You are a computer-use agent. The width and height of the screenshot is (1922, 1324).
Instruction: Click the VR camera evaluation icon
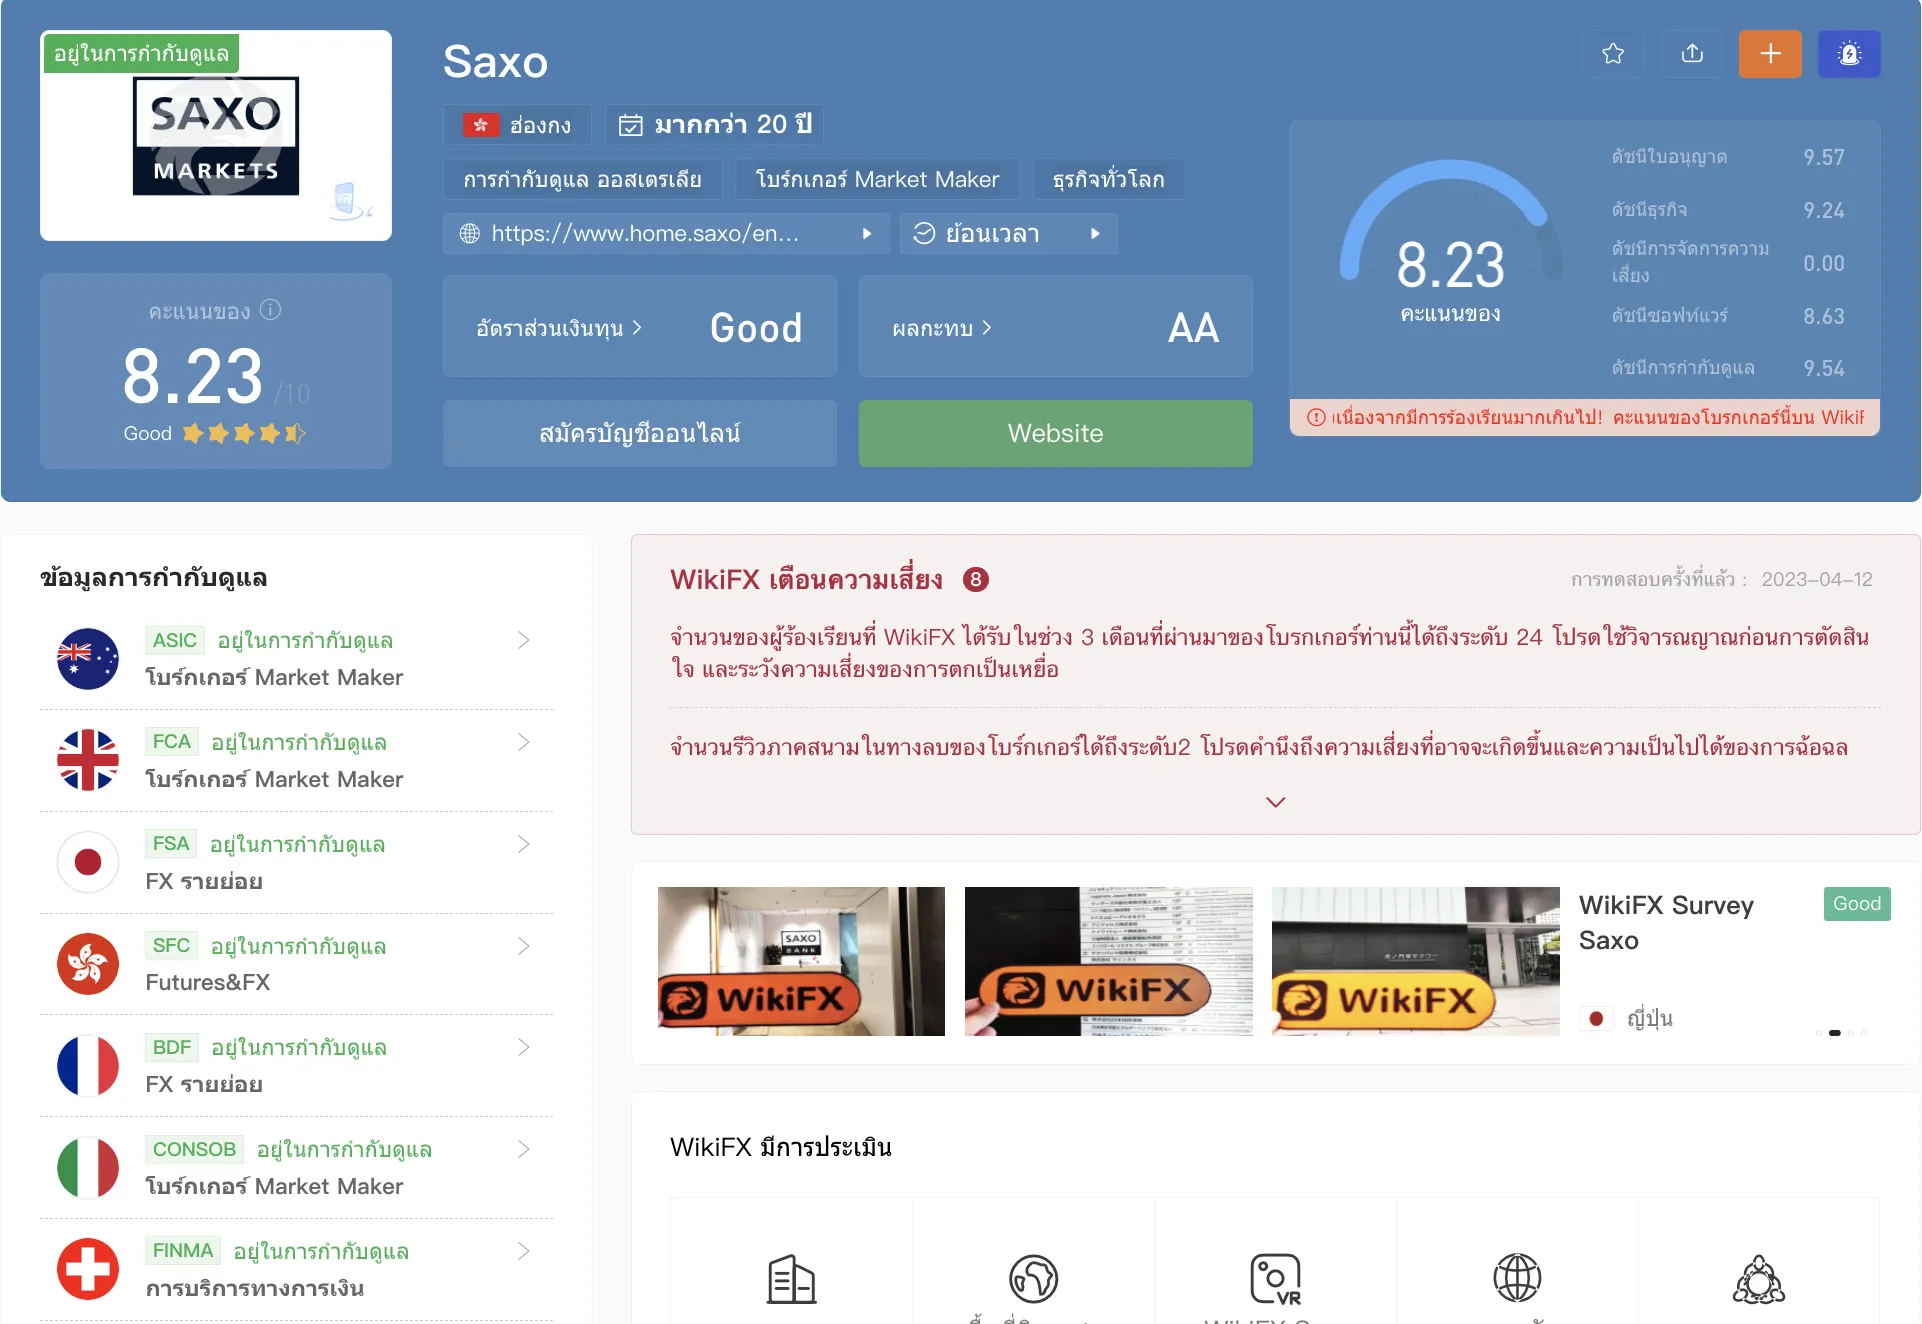pos(1275,1279)
